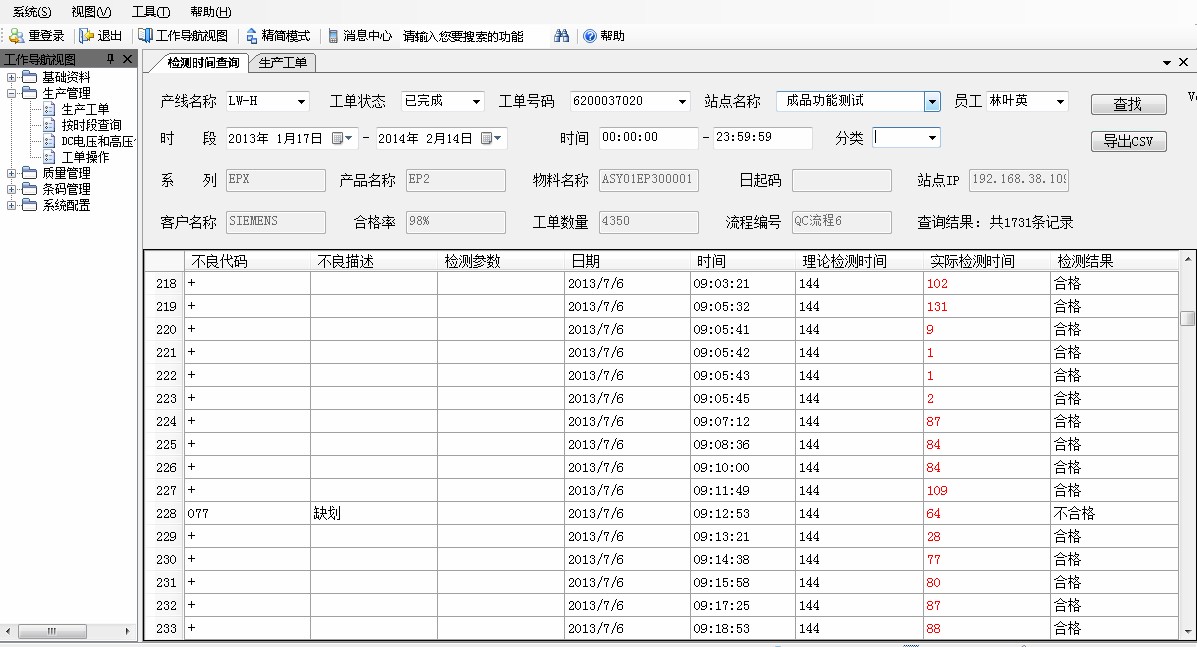Viewport: 1197px width, 647px height.
Task: Click the binoculars search icon
Action: tap(562, 36)
